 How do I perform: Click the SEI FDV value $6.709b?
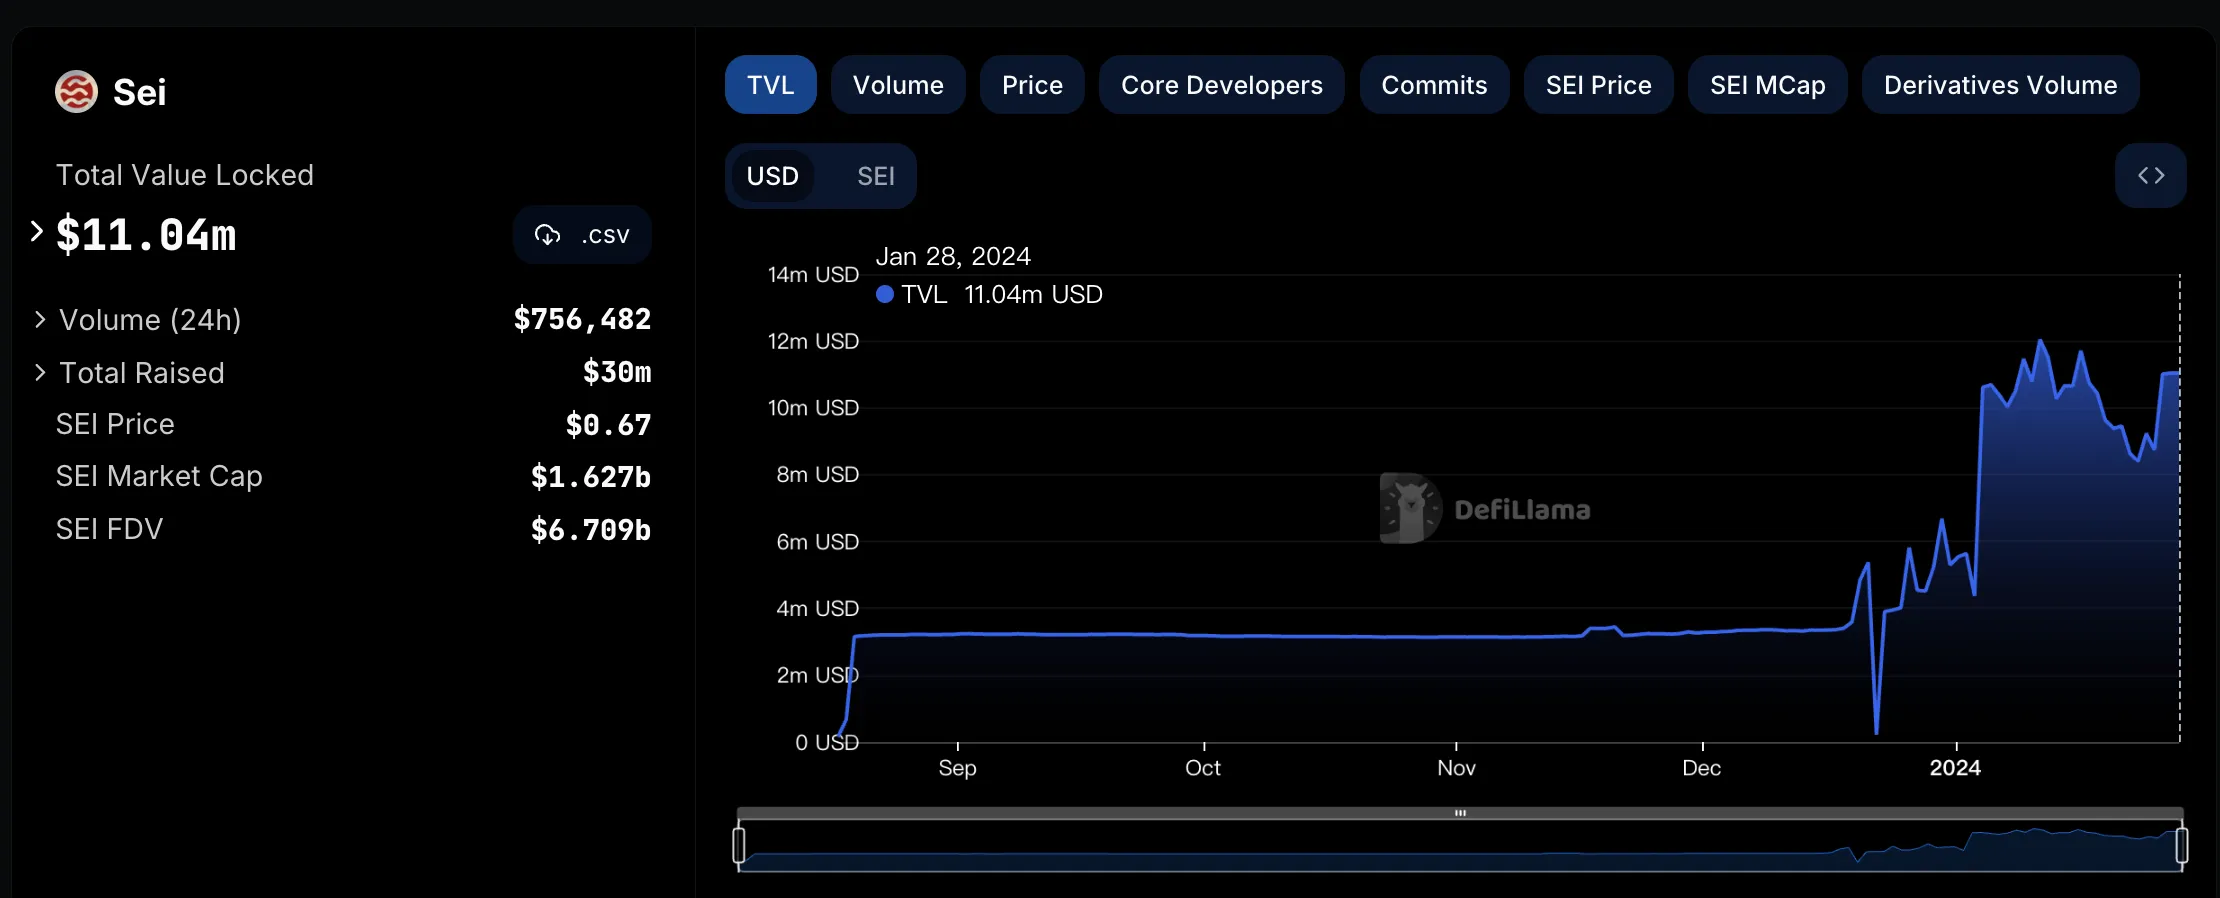pos(591,530)
